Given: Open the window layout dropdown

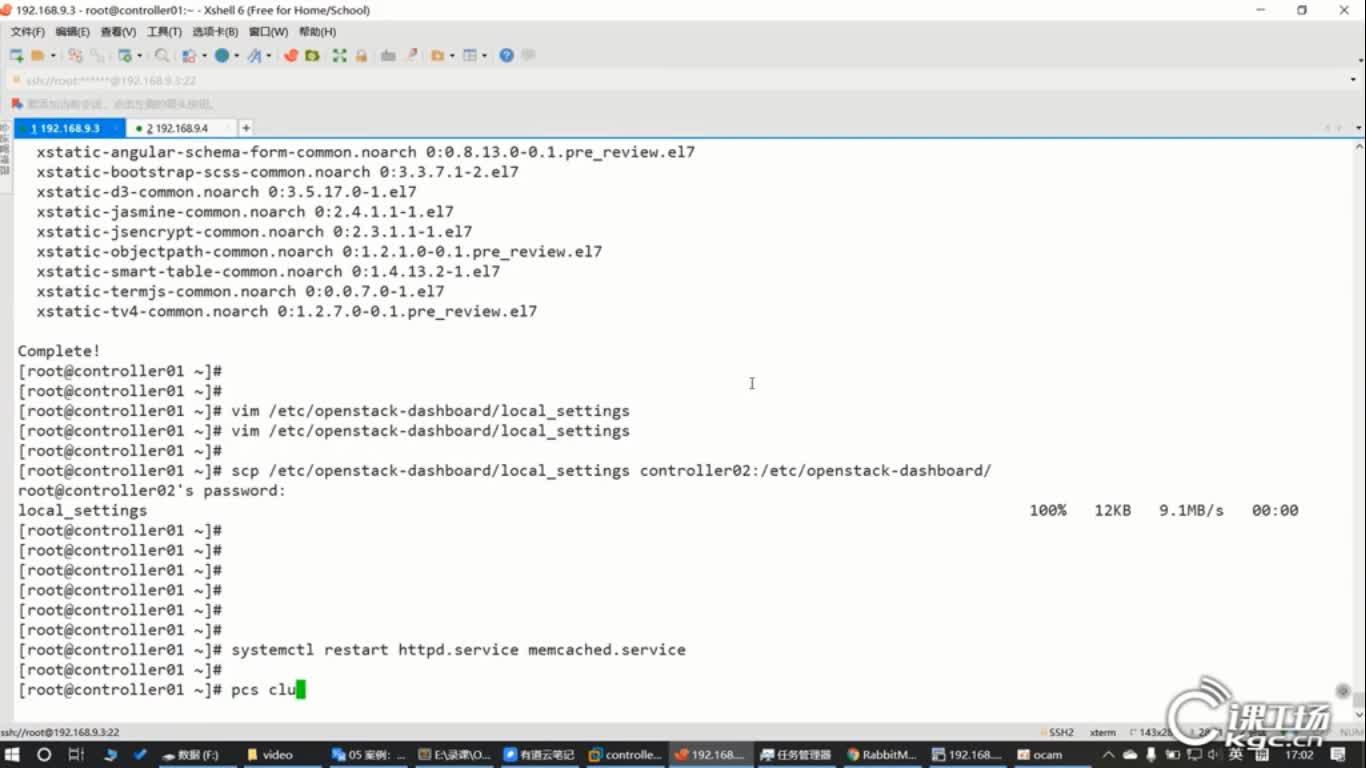Looking at the screenshot, I should (483, 55).
